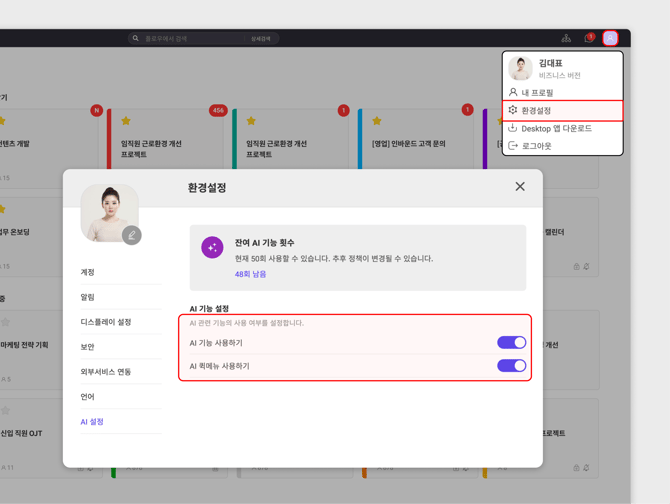Image resolution: width=670 pixels, height=504 pixels.
Task: Click the purple AI sparkle icon
Action: (212, 247)
